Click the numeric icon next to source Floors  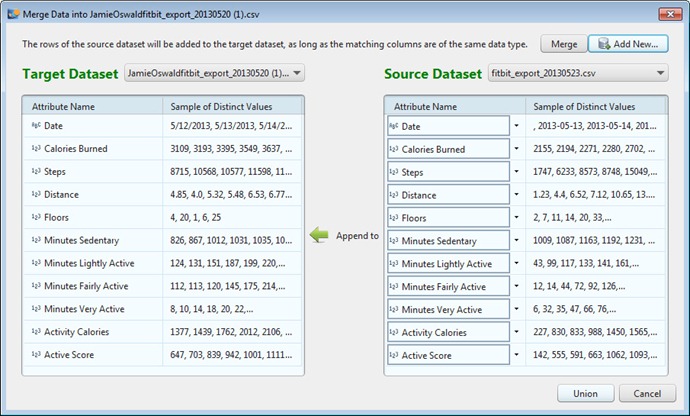[395, 218]
